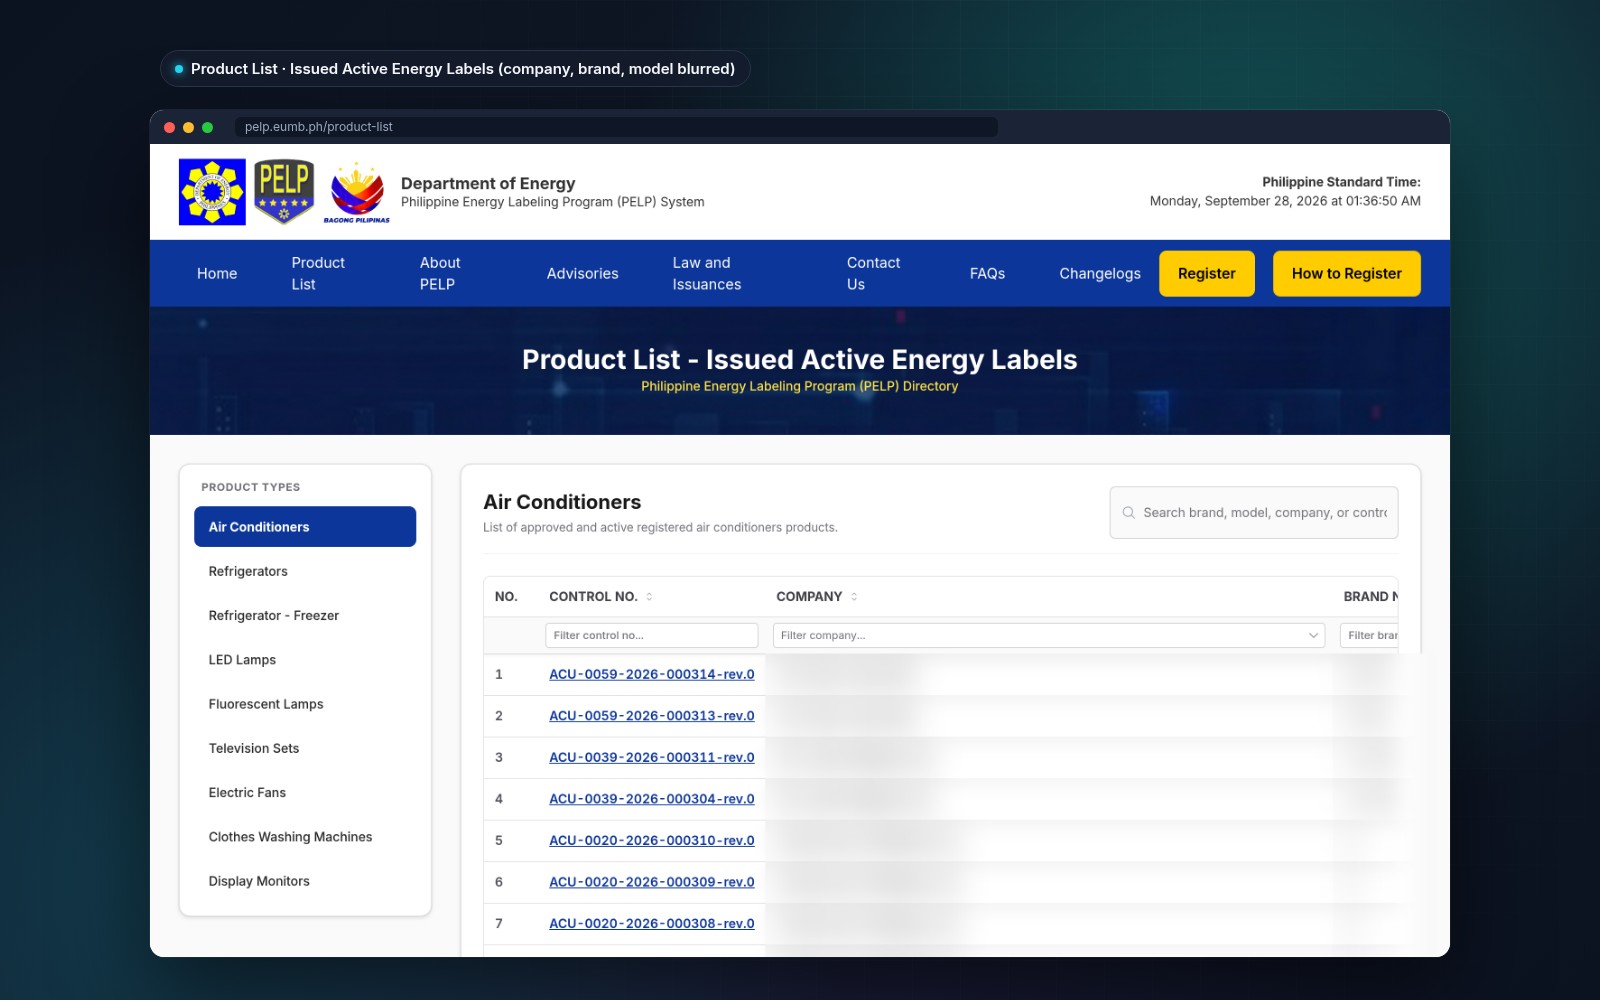Select Display Monitors product type

(x=305, y=881)
